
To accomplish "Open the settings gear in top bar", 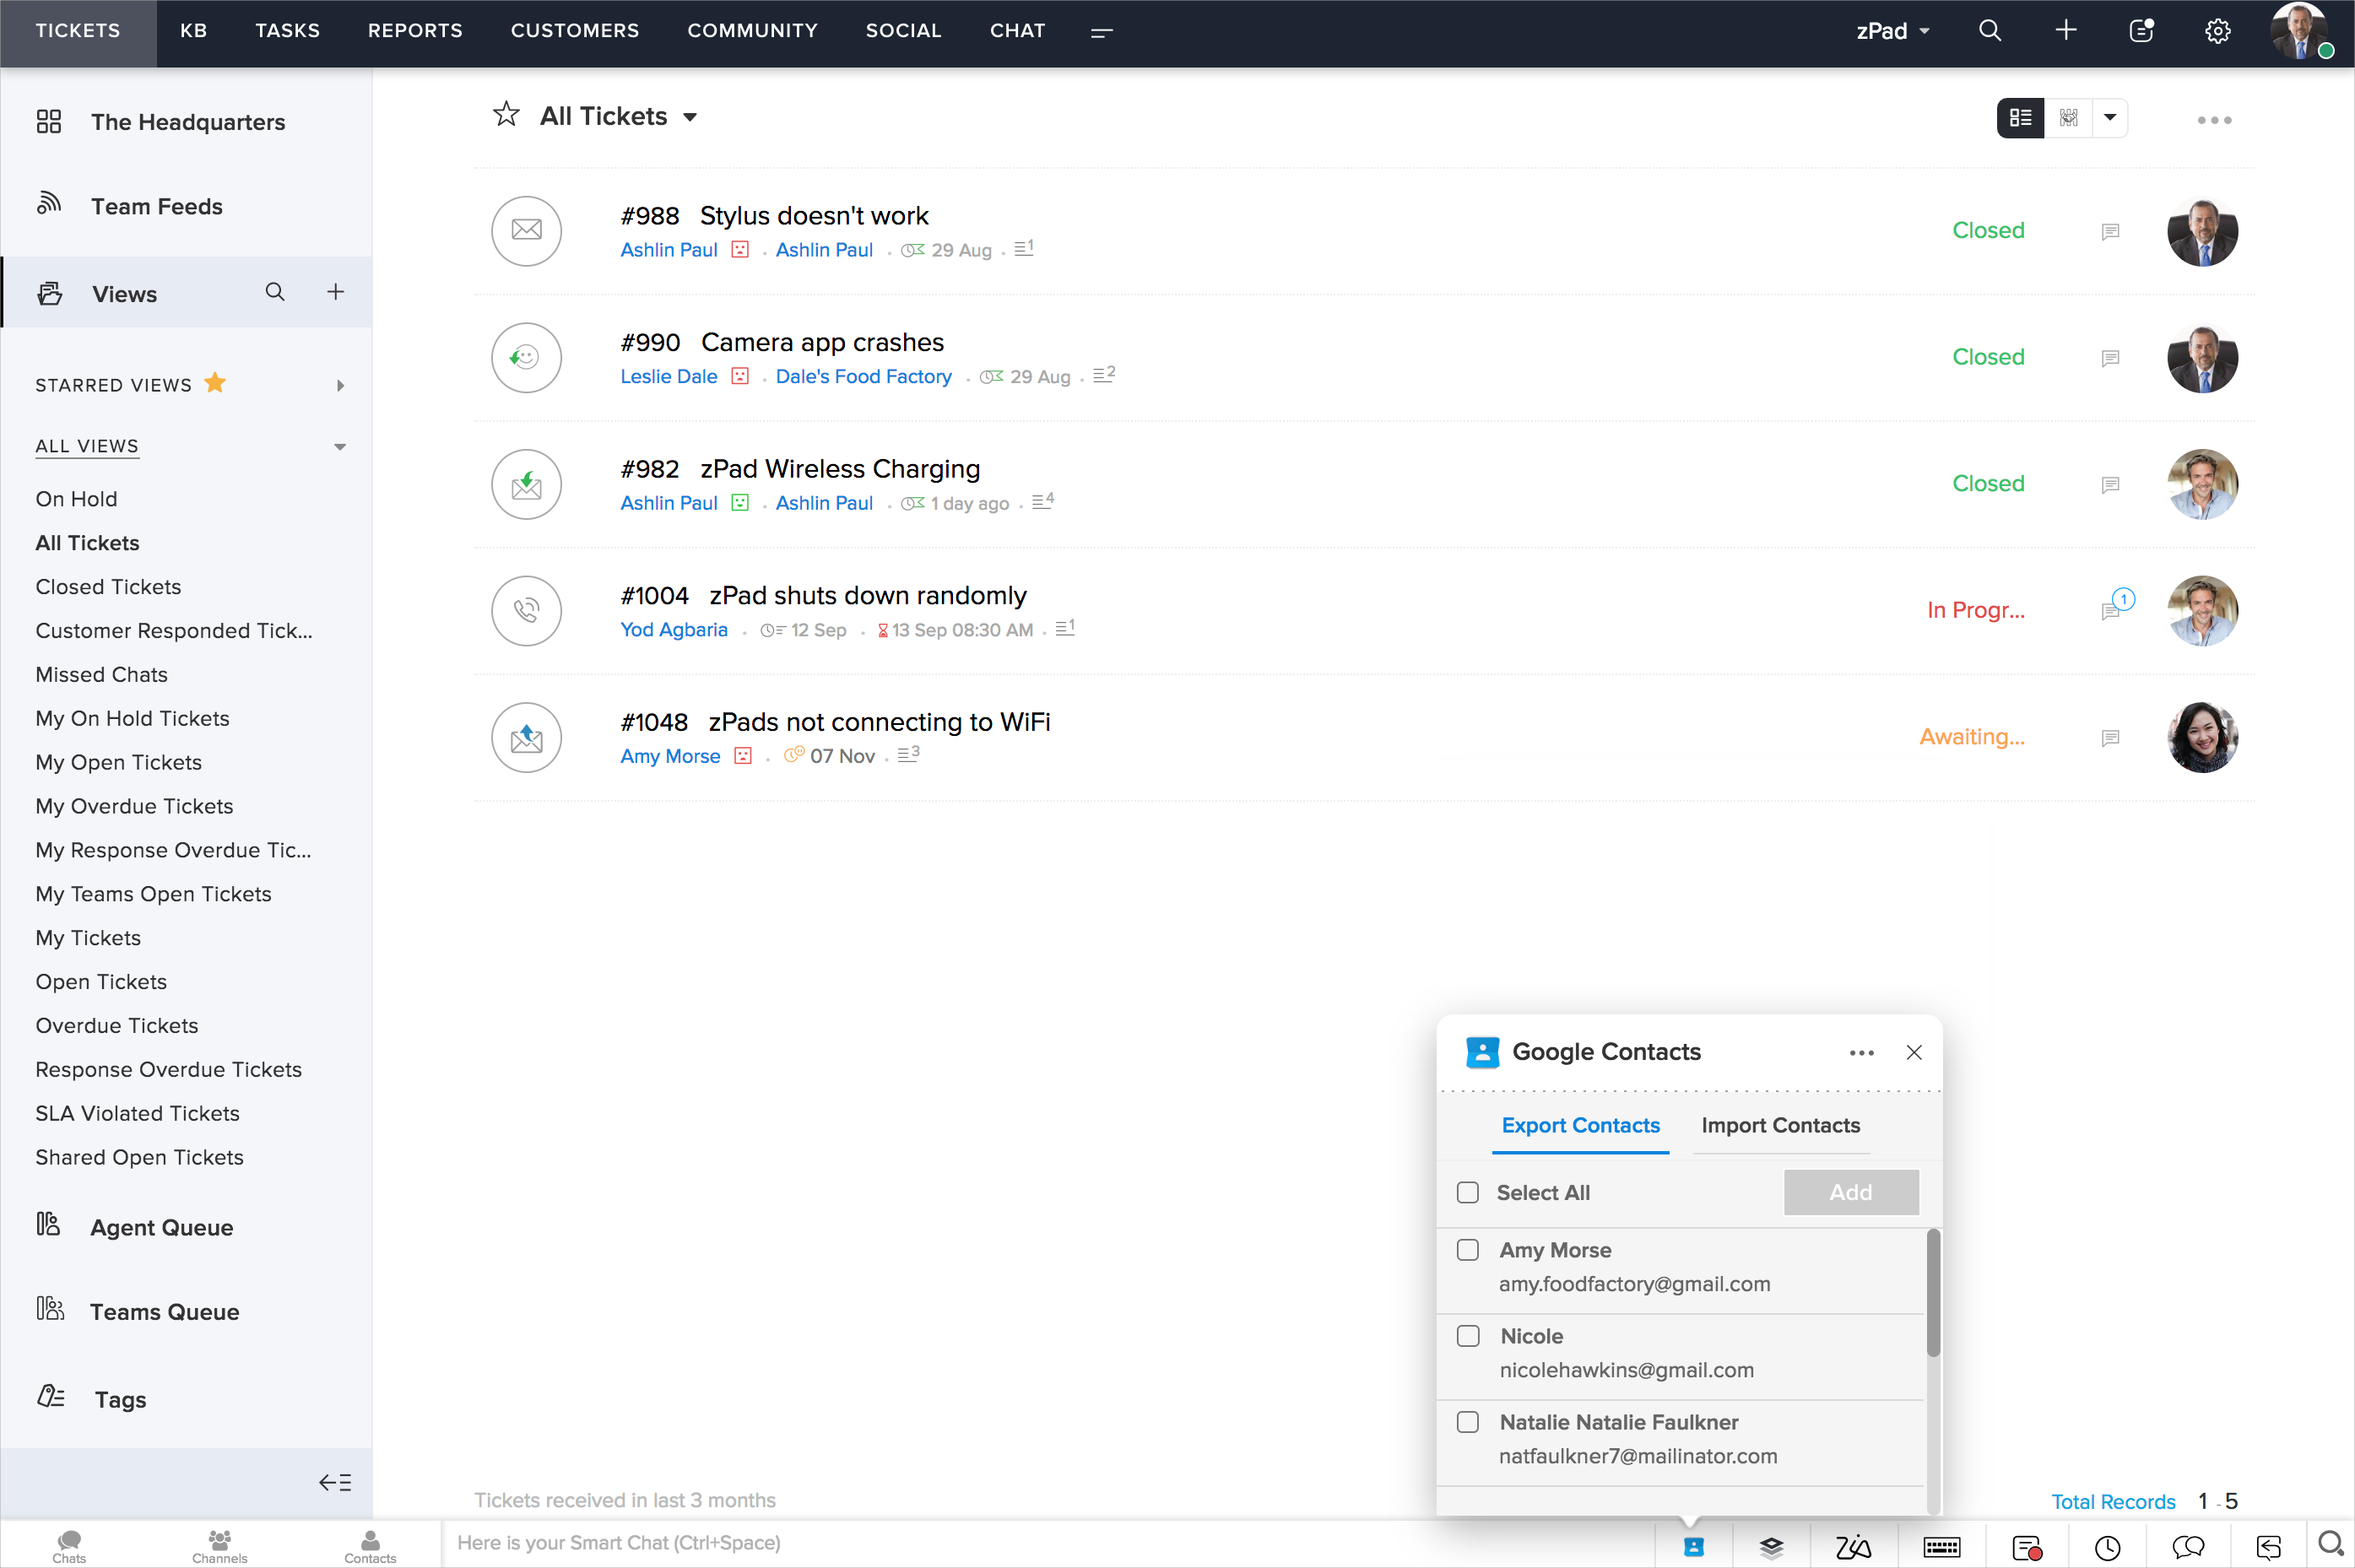I will coord(2217,31).
